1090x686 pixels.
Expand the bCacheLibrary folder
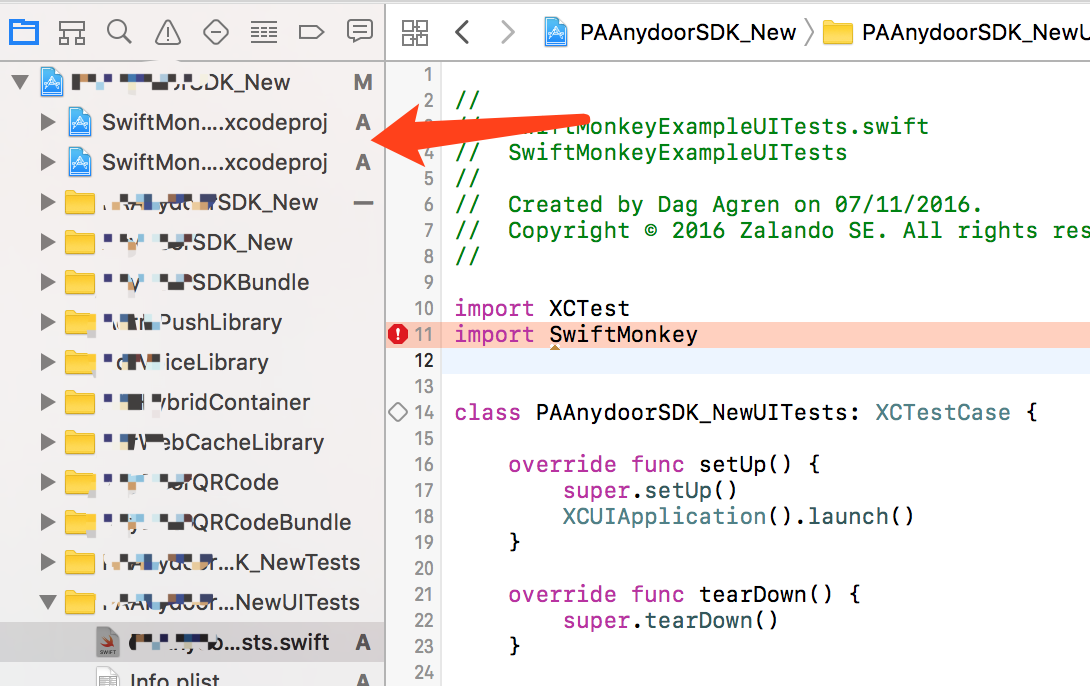click(47, 442)
